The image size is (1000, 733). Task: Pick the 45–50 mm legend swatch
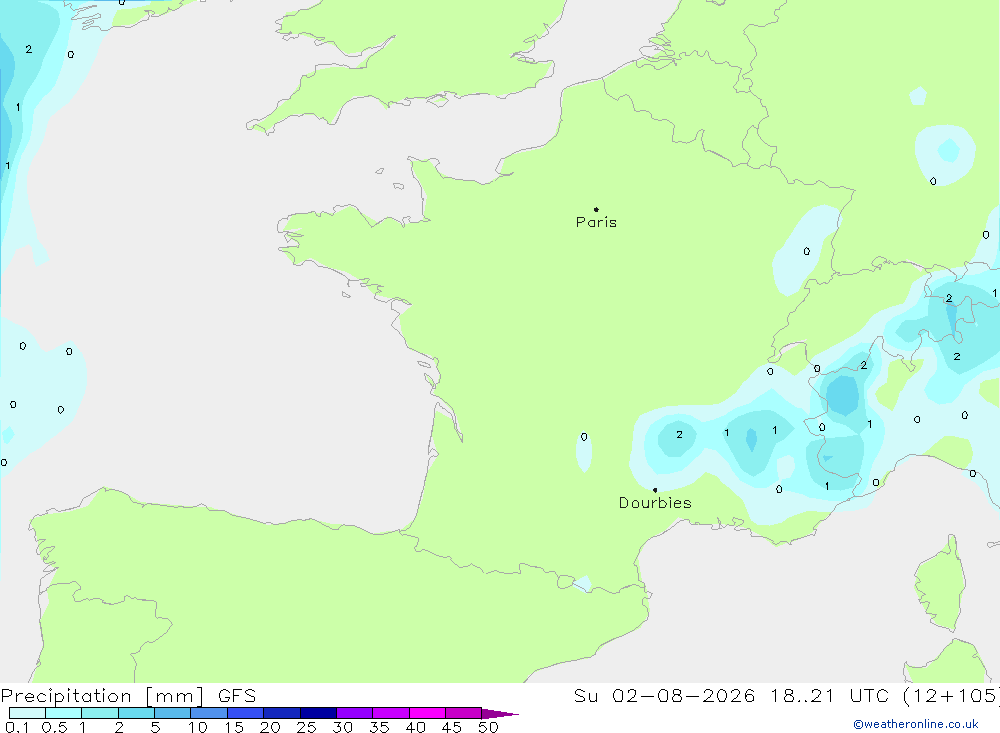coord(464,713)
